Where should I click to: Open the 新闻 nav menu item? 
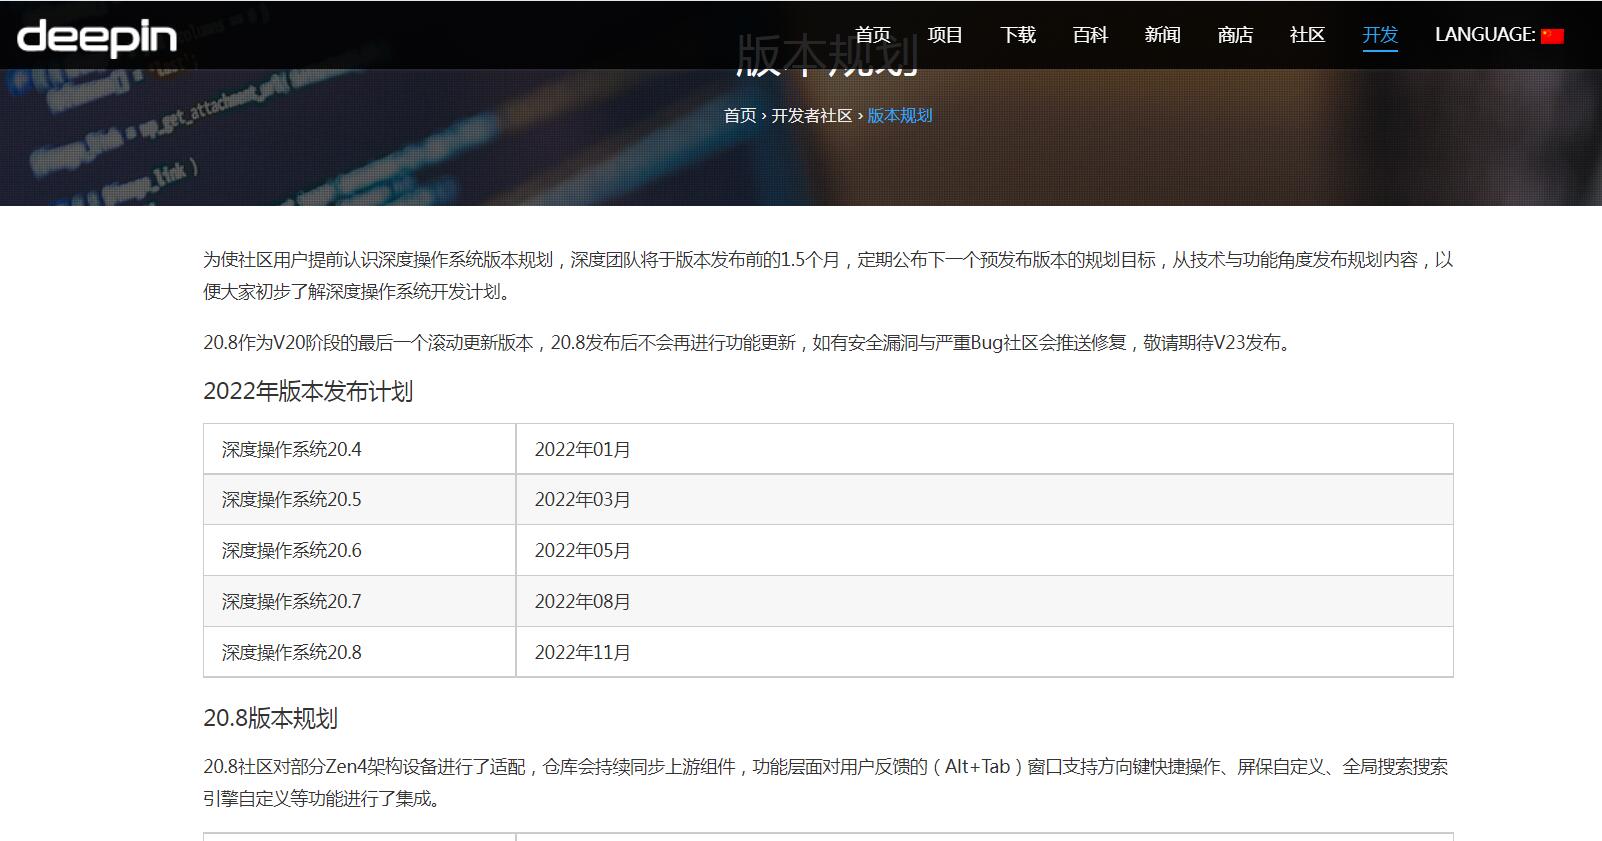click(x=1162, y=35)
